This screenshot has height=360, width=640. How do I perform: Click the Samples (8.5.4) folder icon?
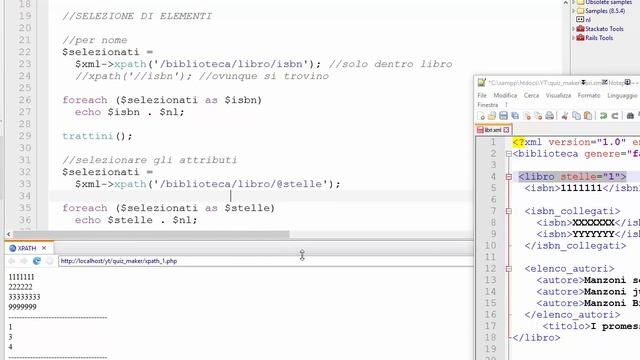point(580,11)
